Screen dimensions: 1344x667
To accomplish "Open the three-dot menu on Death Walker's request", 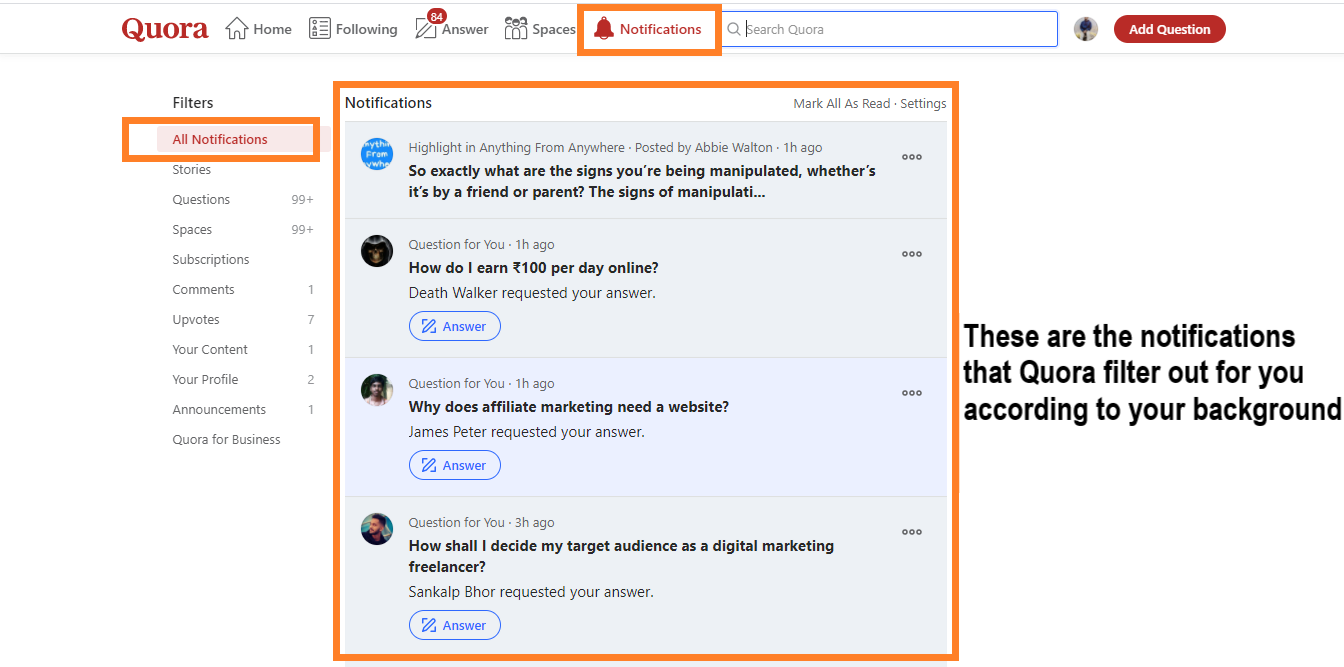I will coord(911,254).
